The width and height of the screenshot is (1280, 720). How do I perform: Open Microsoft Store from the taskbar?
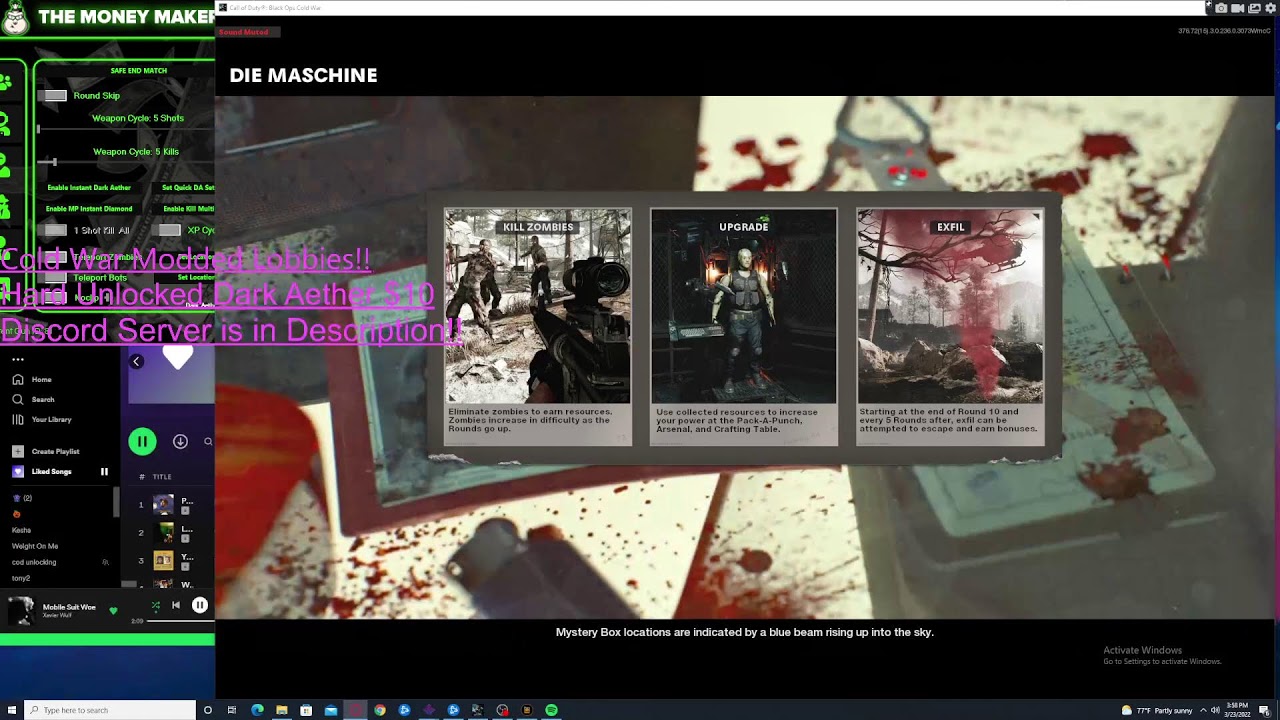point(306,710)
